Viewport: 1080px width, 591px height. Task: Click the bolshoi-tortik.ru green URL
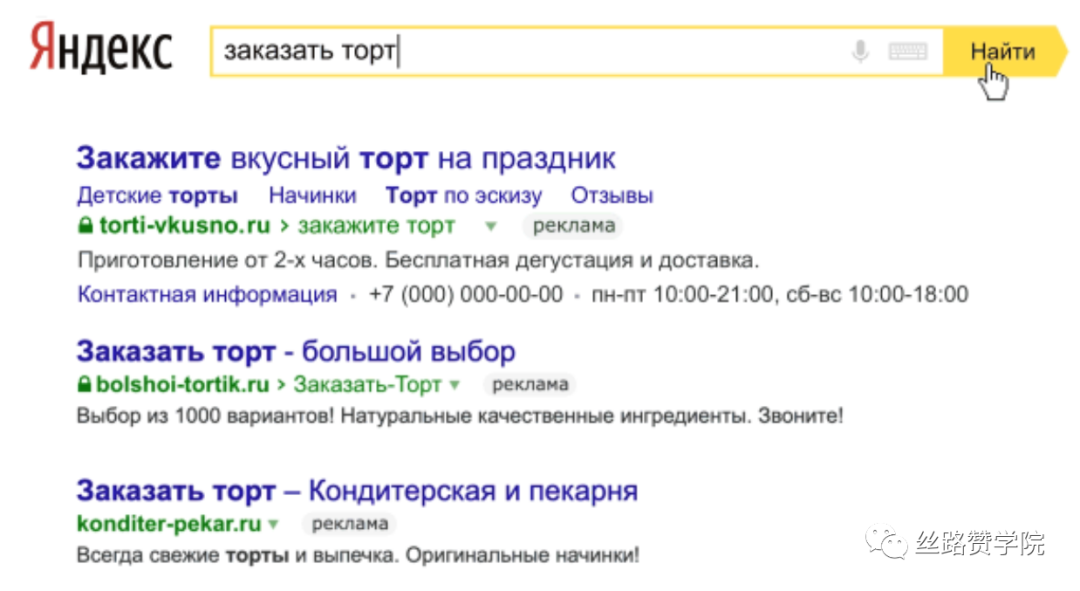point(183,384)
